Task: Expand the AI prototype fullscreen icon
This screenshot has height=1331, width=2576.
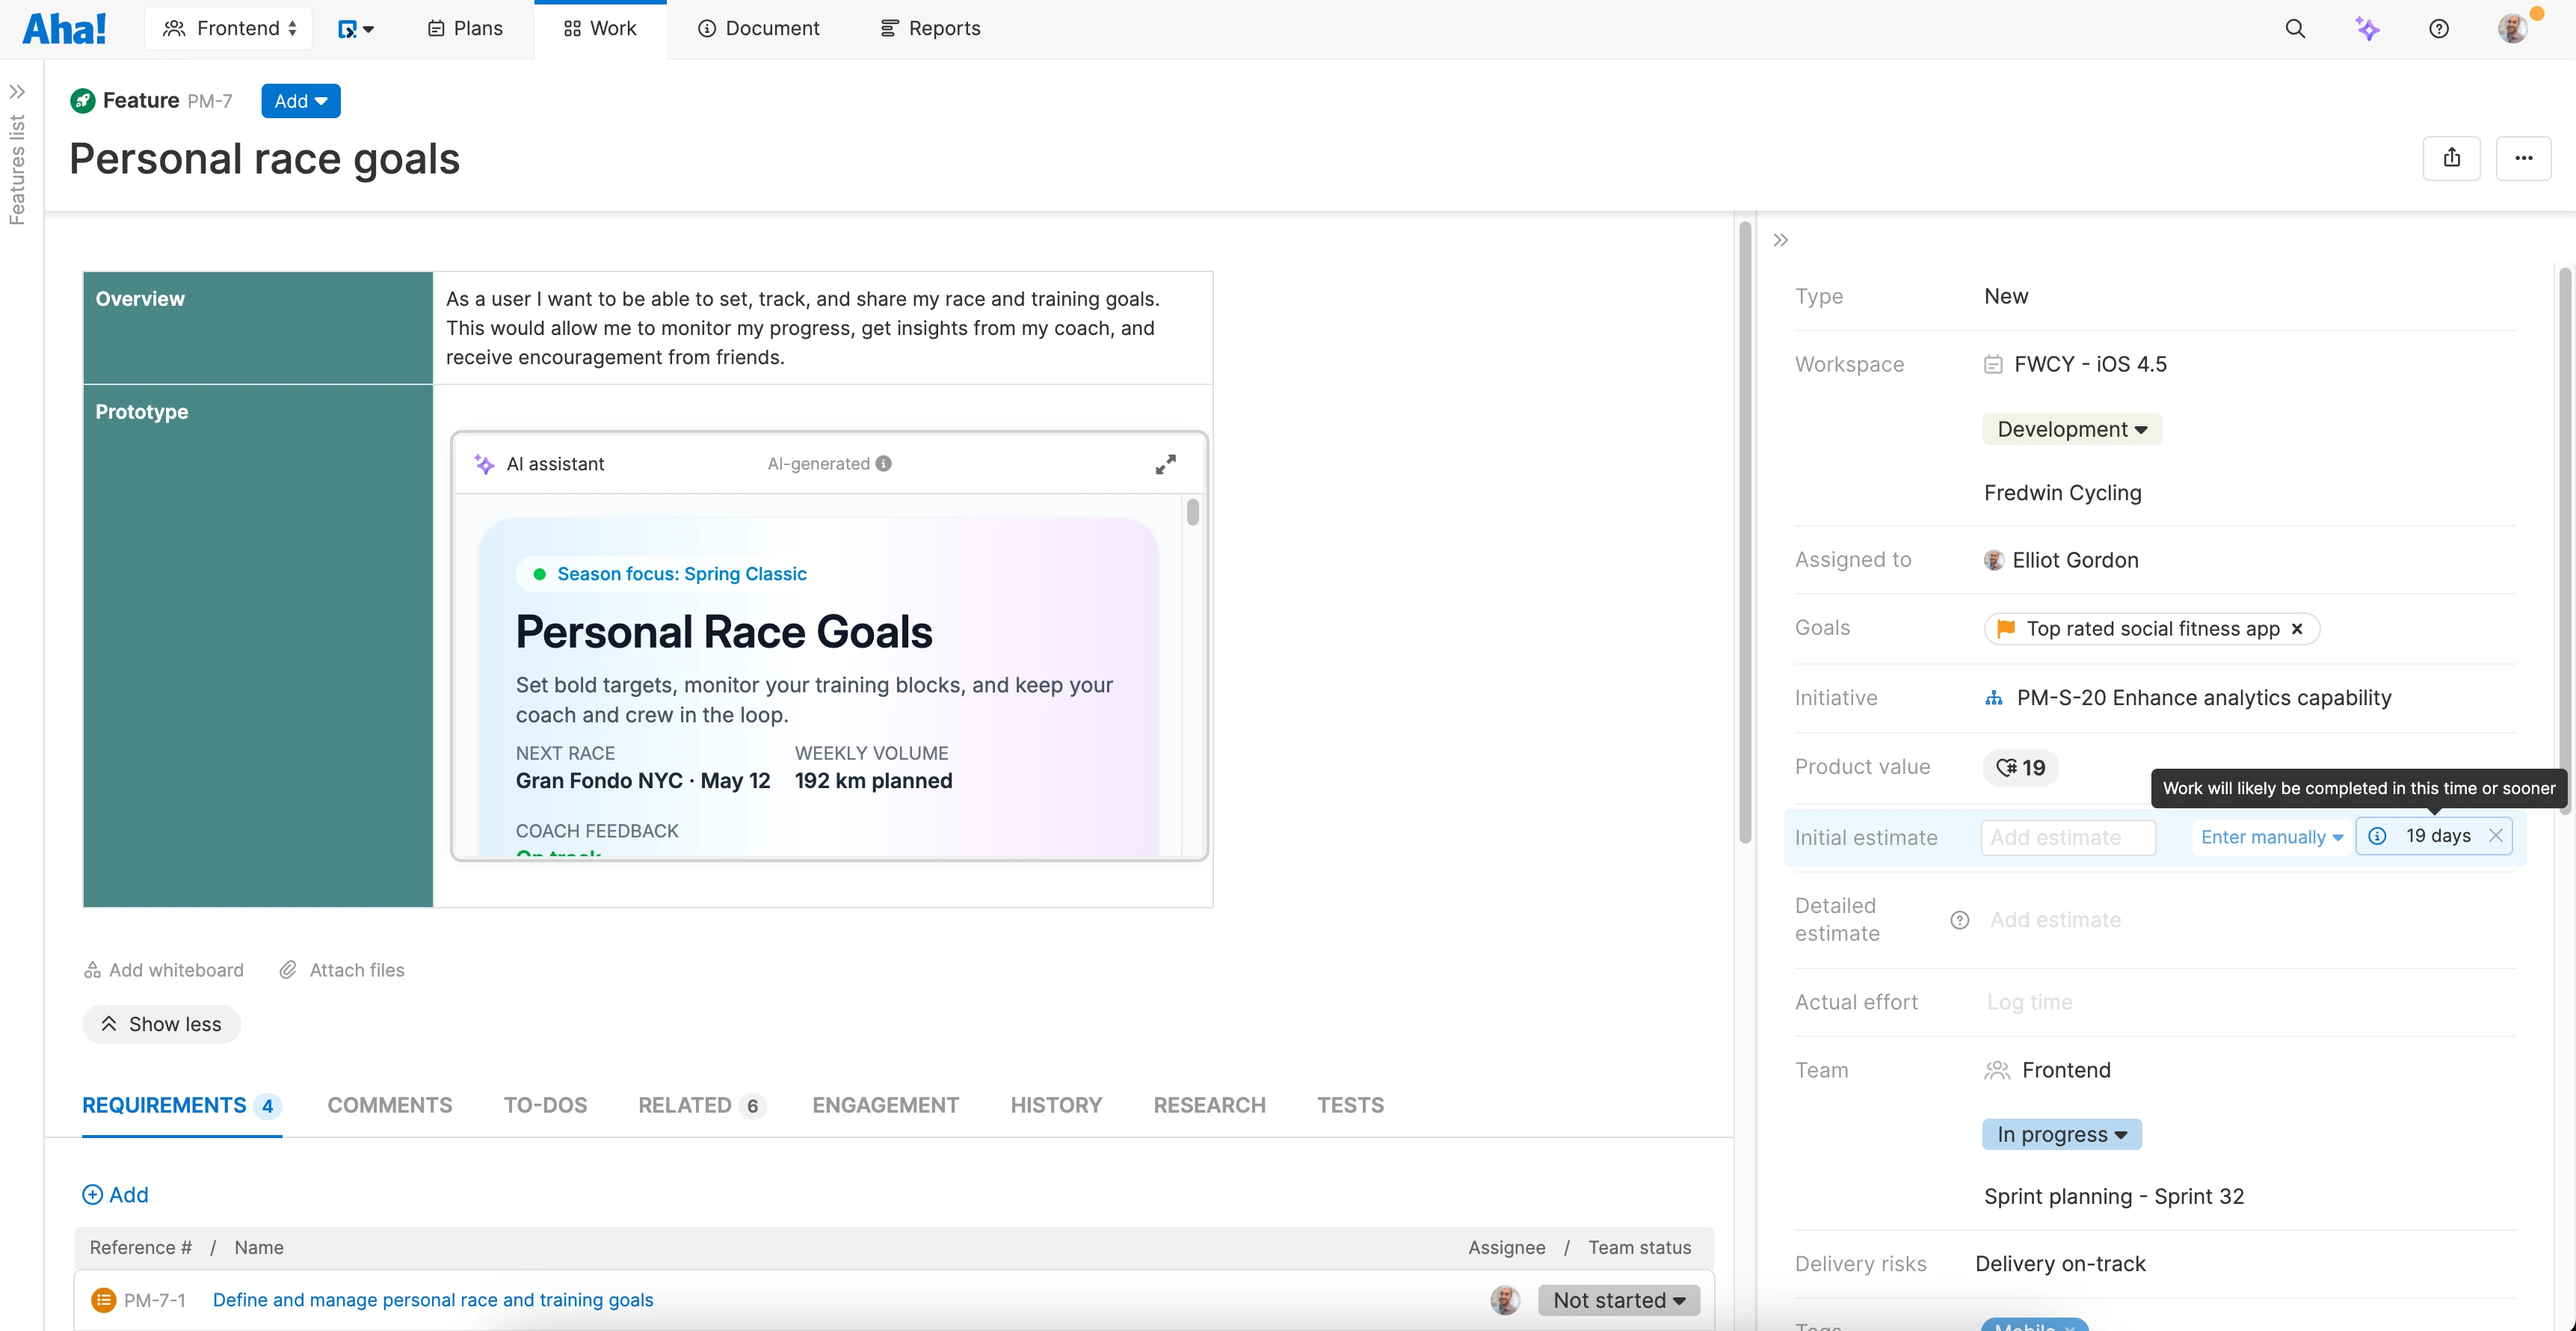Action: [1165, 464]
